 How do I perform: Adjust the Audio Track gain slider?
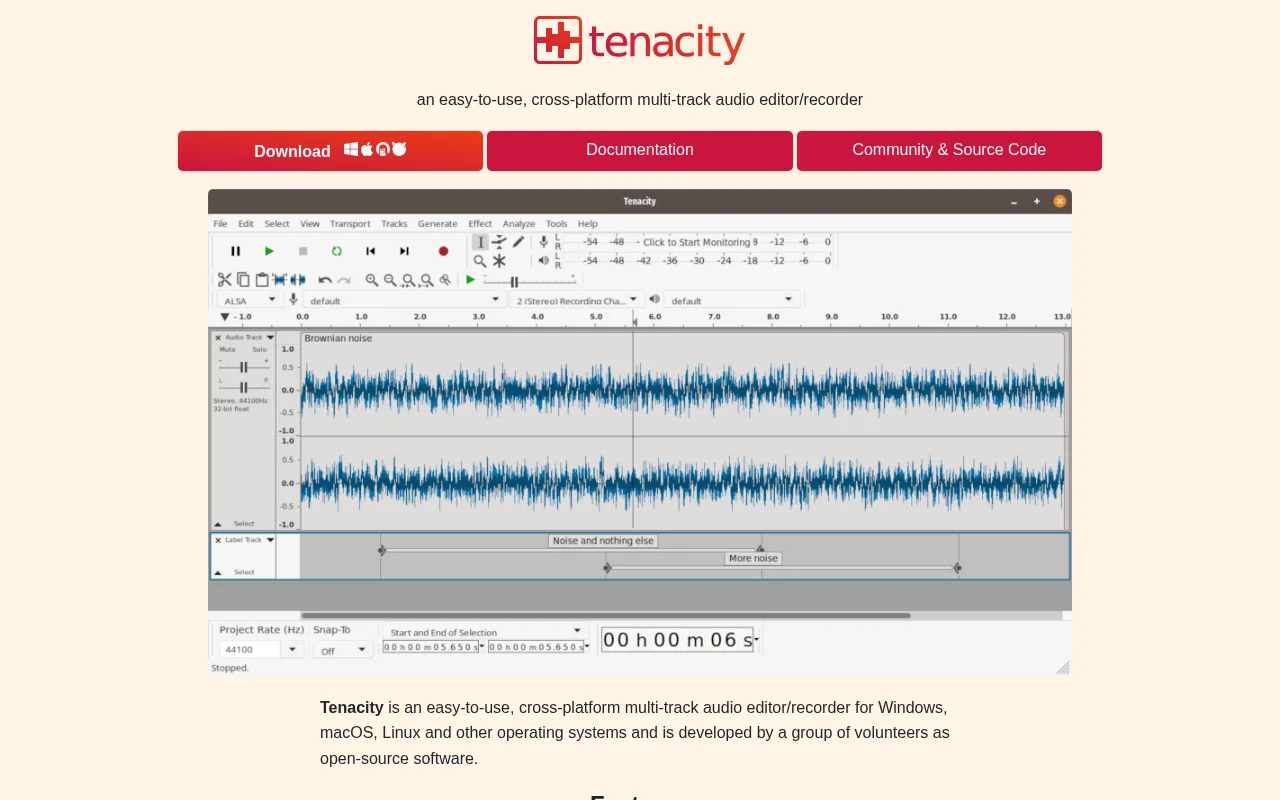[243, 367]
